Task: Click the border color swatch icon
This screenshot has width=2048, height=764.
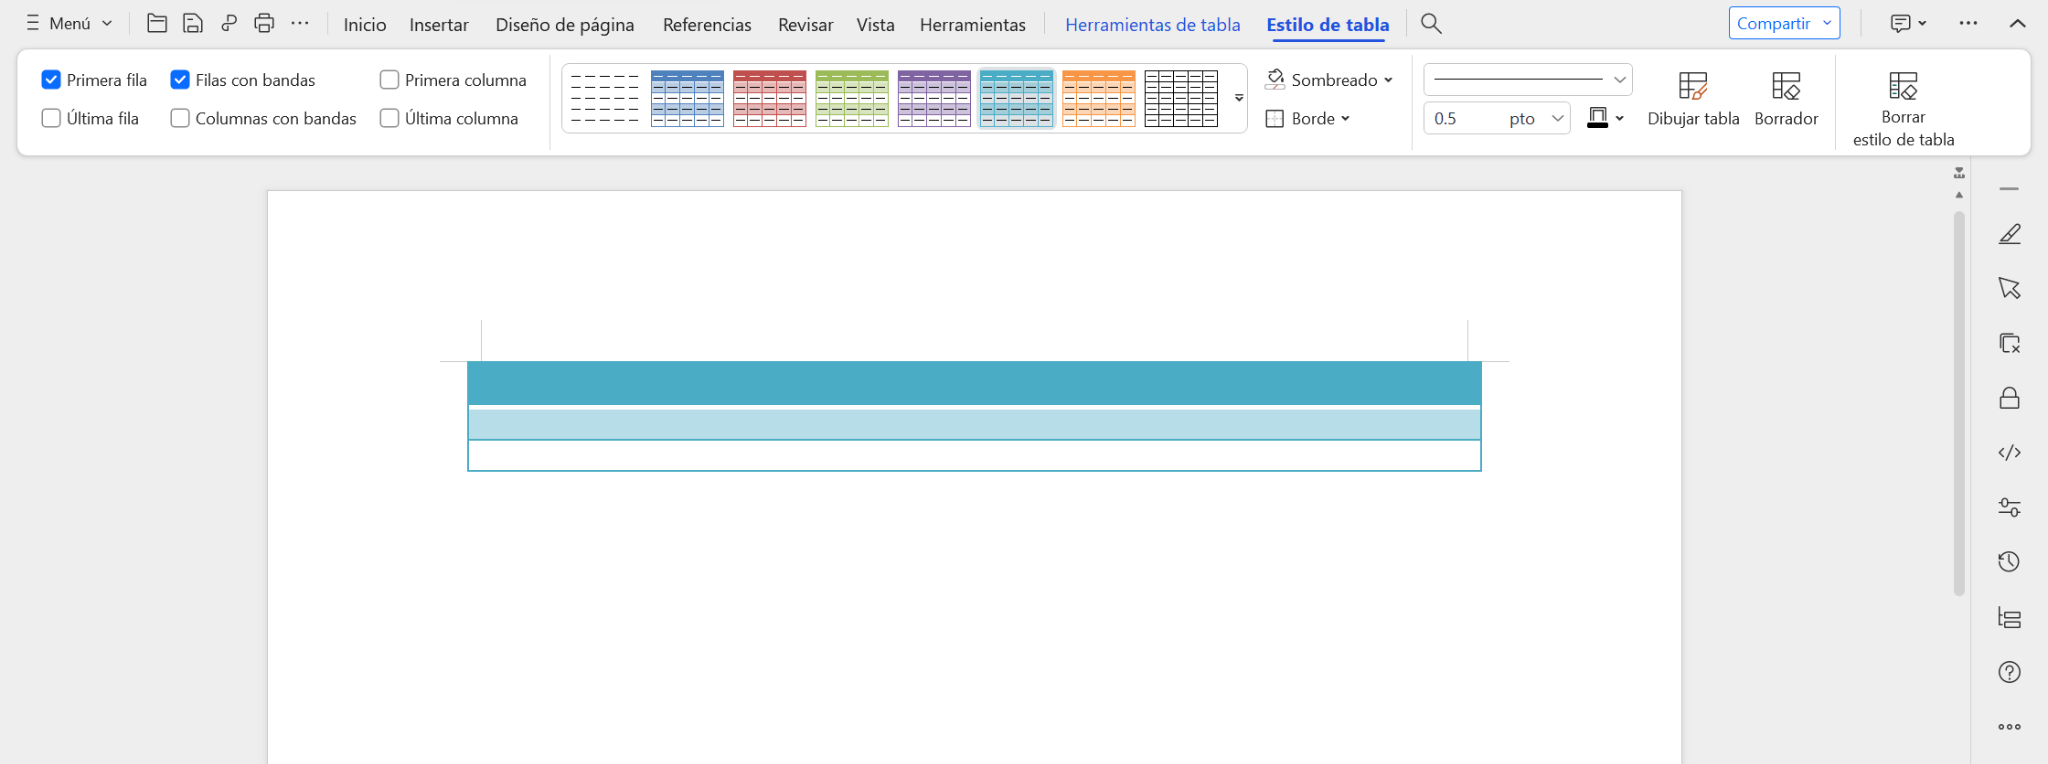Action: pos(1598,118)
